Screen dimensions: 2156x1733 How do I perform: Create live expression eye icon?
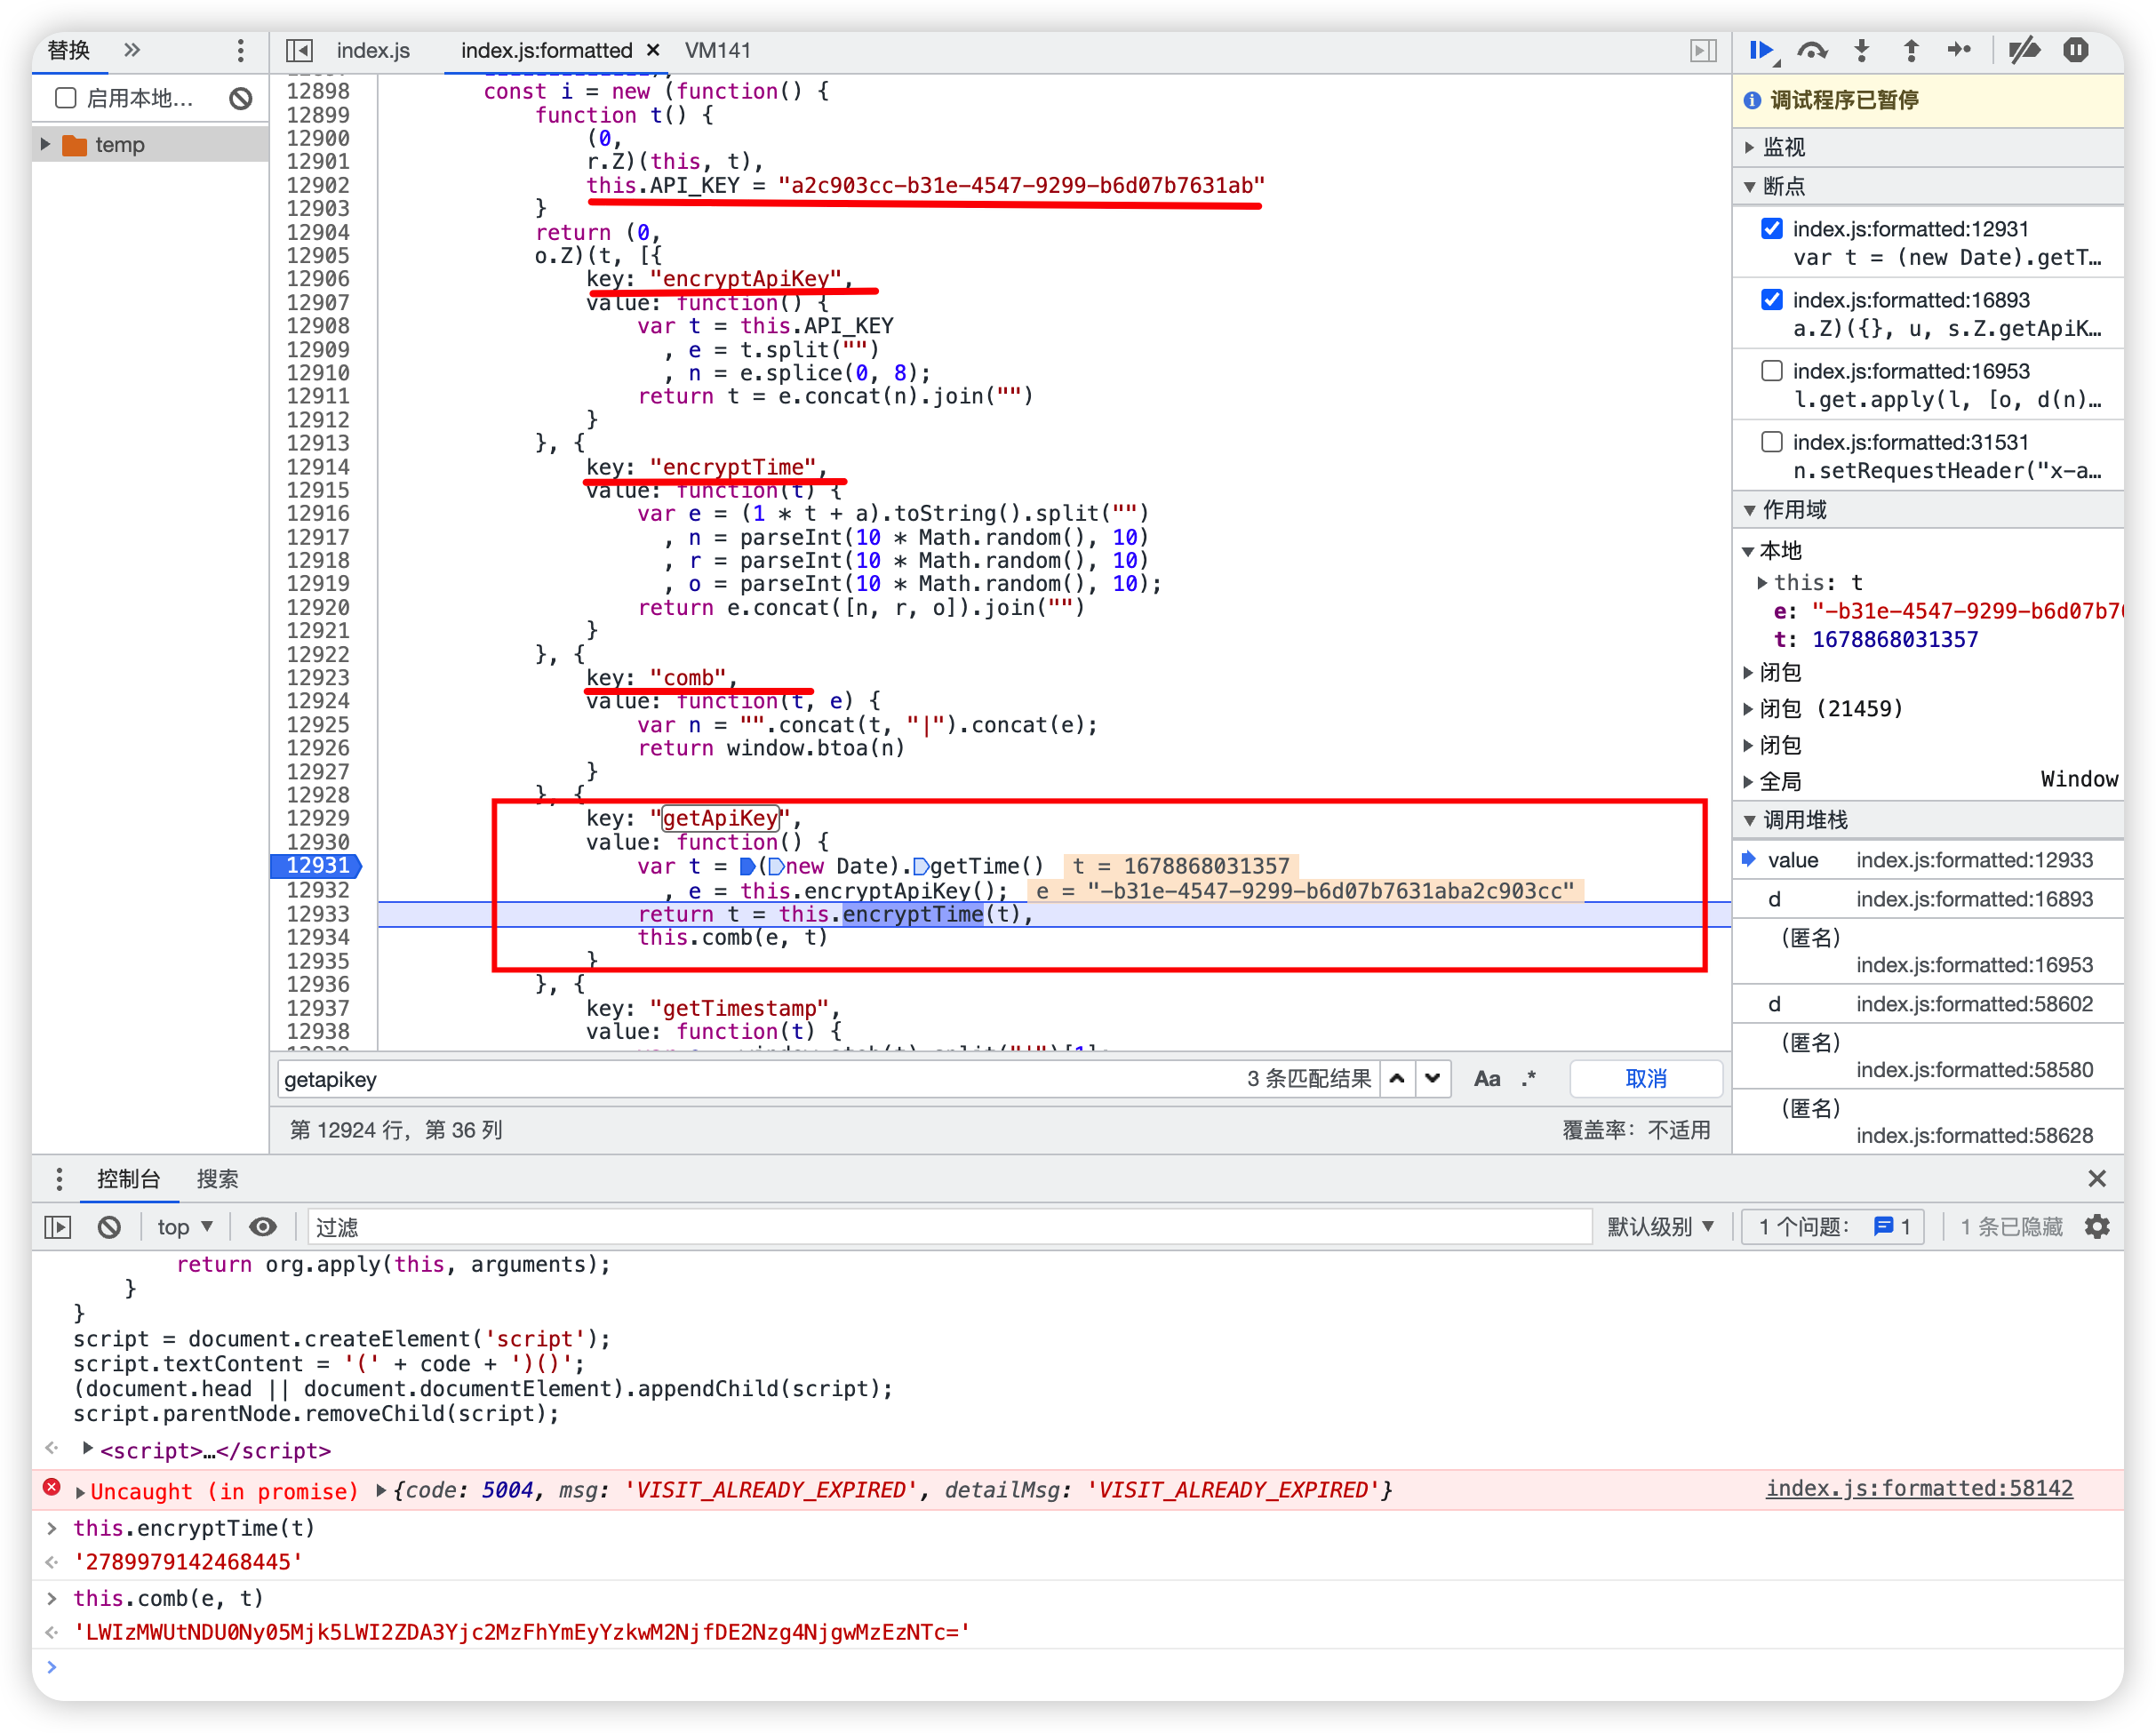coord(263,1227)
